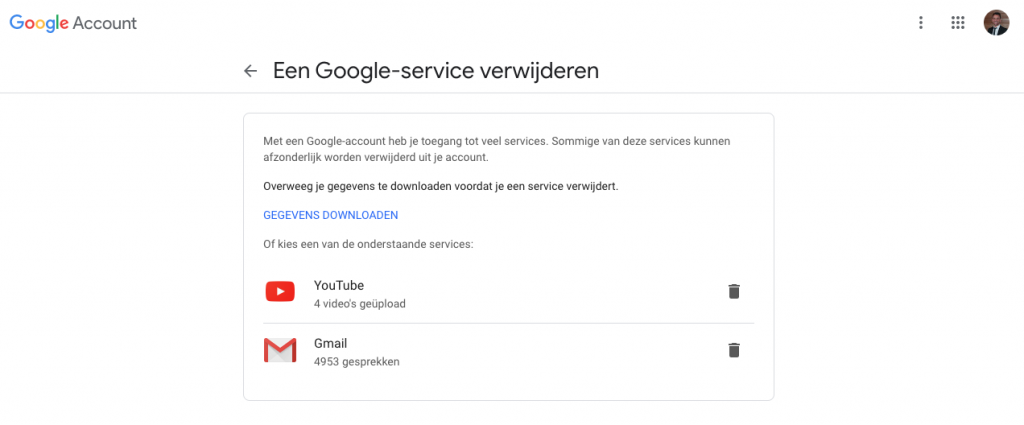Click the '4 video's geüpload' subtitle
This screenshot has height=425, width=1024.
point(360,304)
